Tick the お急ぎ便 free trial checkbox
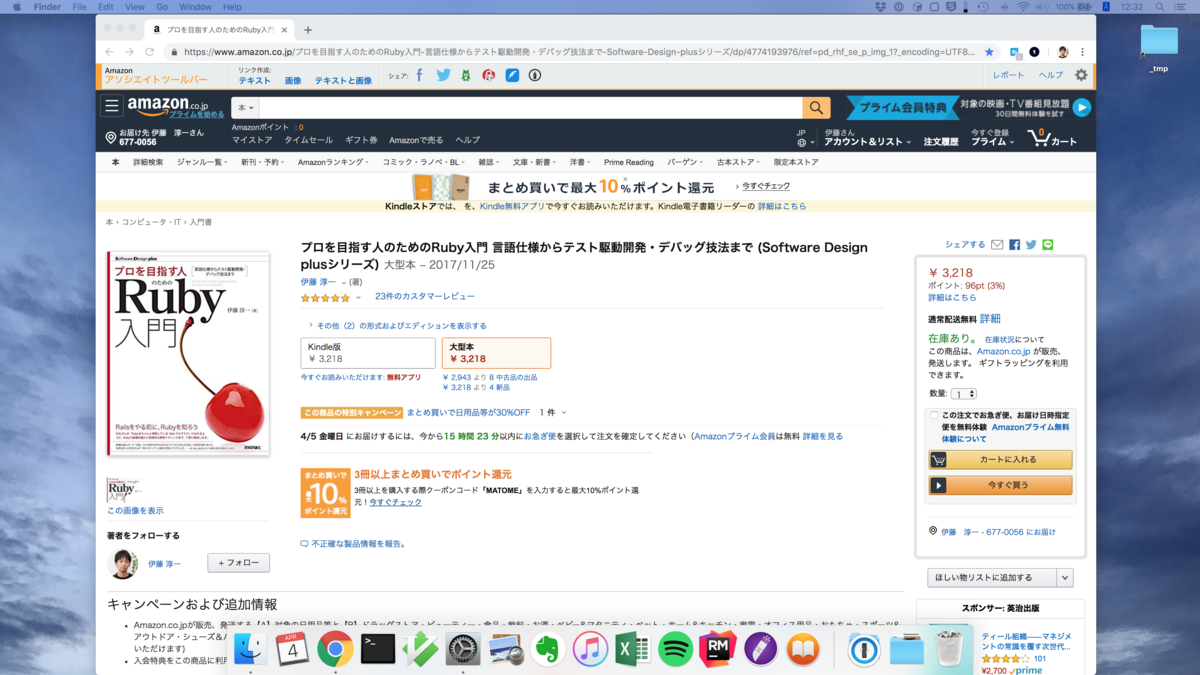The height and width of the screenshot is (675, 1200). (x=934, y=415)
